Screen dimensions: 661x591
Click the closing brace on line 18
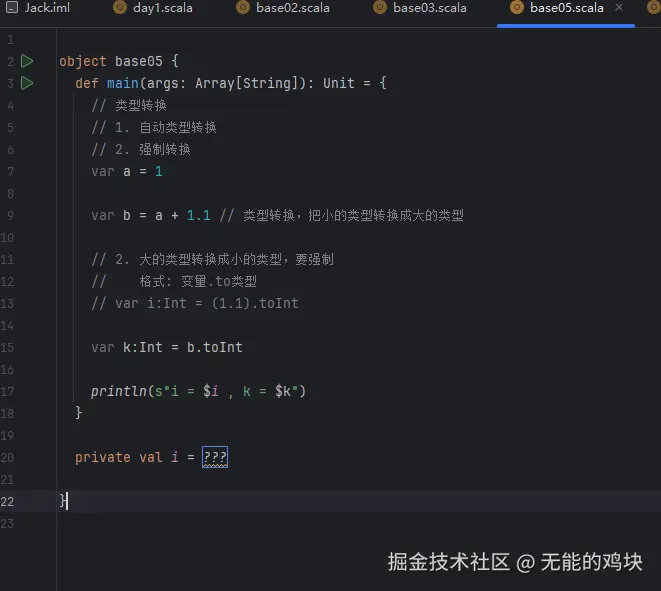pyautogui.click(x=78, y=412)
